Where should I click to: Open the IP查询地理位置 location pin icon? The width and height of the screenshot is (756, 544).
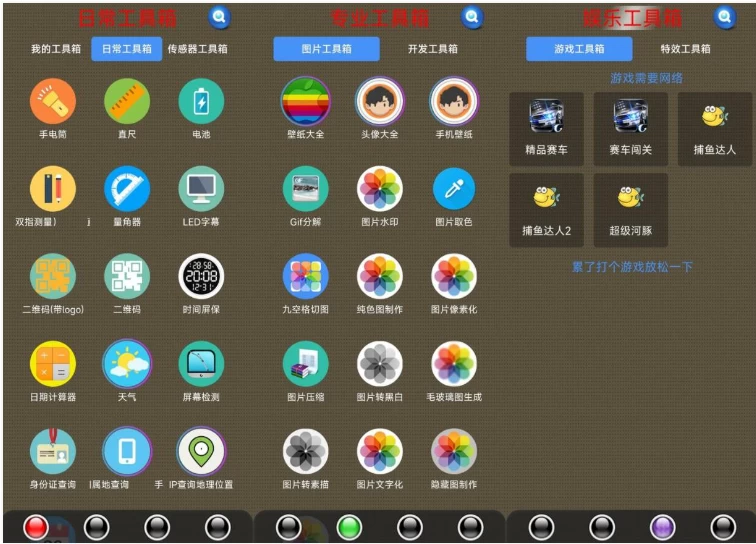pos(201,451)
